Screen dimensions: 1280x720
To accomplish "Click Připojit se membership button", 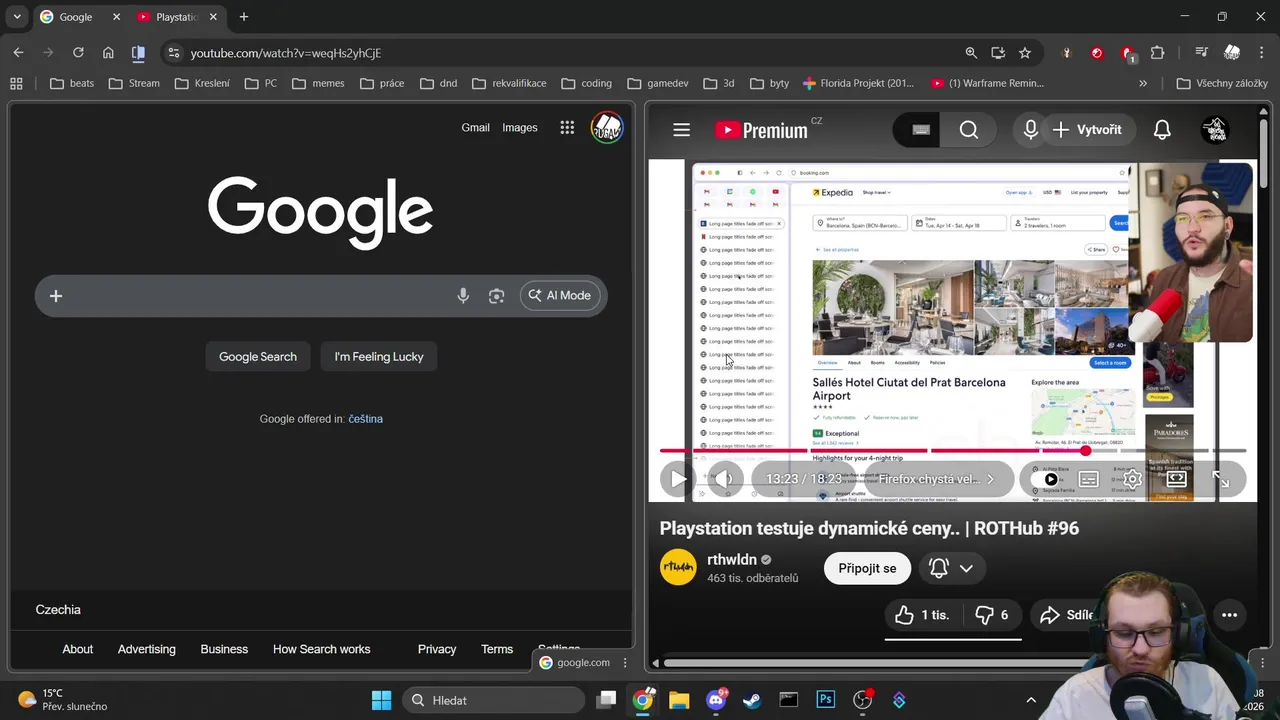I will [867, 568].
